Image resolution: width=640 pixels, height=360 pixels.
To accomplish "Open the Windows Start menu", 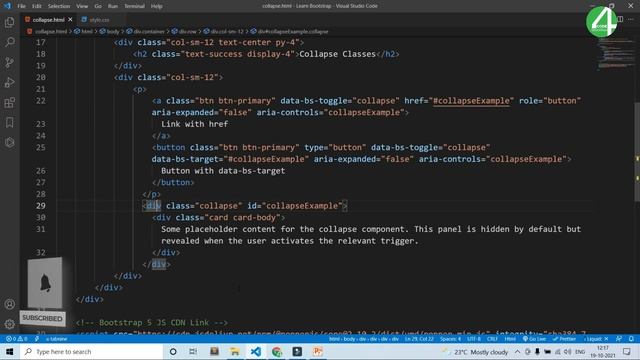I will tap(9, 351).
